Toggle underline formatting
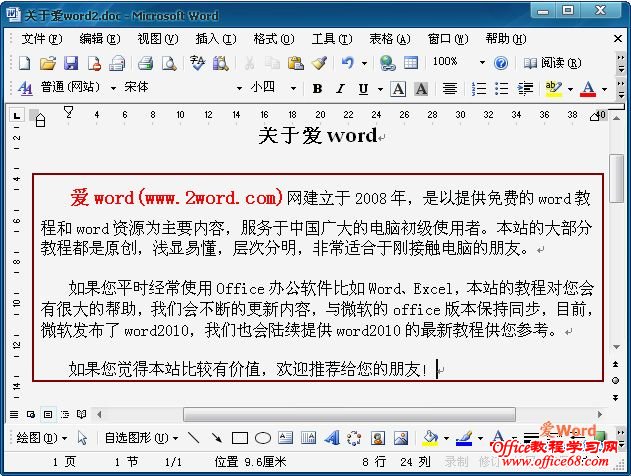 tap(363, 89)
